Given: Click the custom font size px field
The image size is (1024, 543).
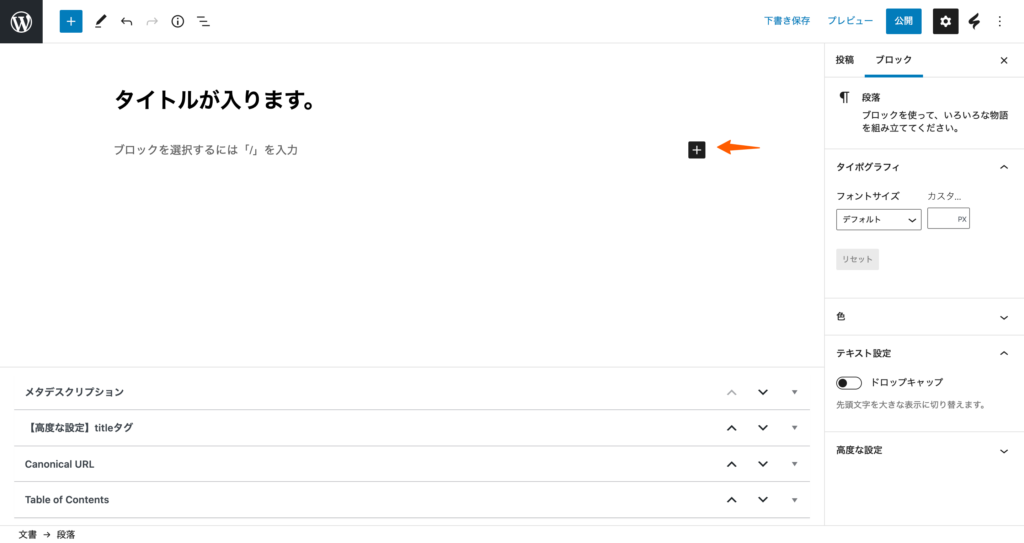Looking at the screenshot, I should pyautogui.click(x=942, y=219).
